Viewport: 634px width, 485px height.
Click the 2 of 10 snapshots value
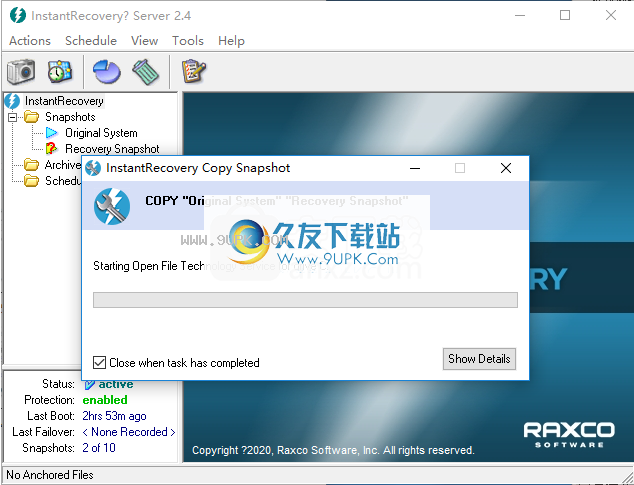tap(99, 448)
